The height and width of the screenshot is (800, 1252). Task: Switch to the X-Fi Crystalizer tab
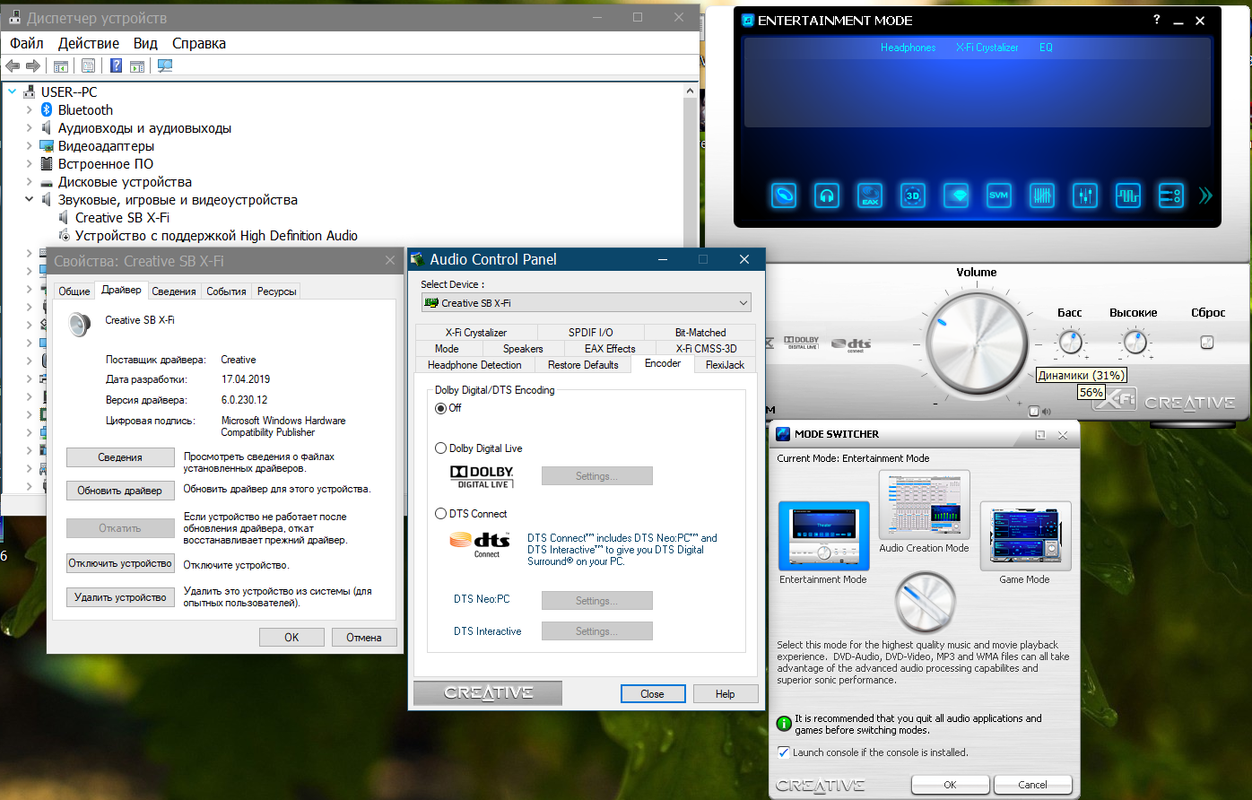coord(476,332)
